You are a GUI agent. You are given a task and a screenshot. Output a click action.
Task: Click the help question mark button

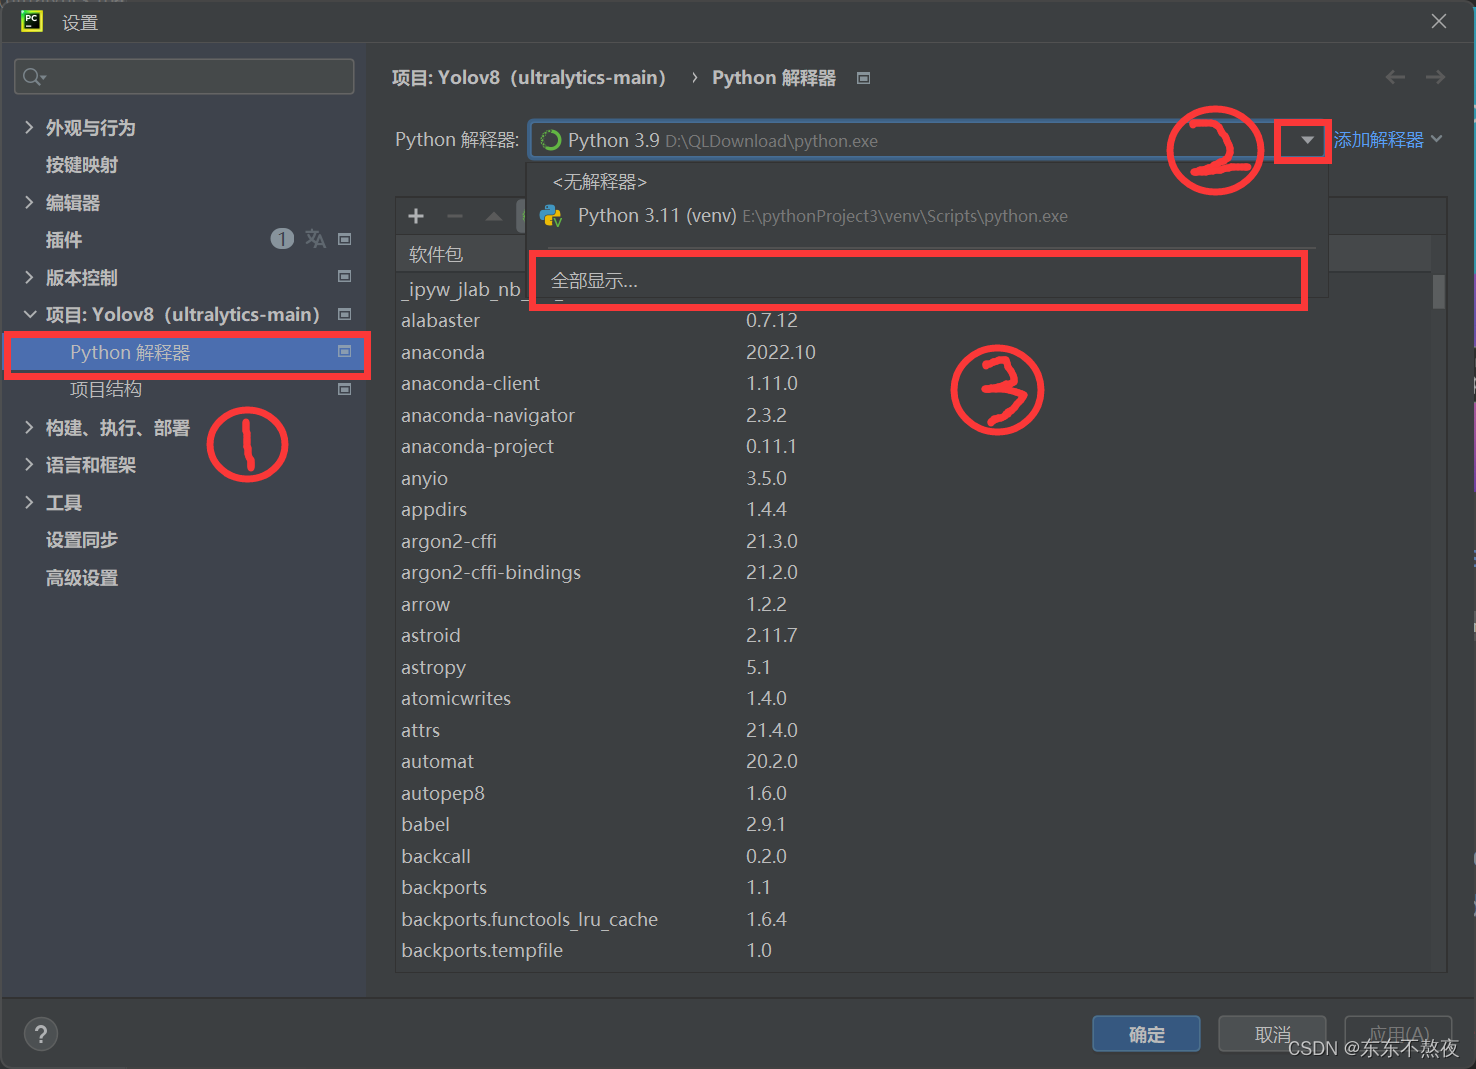click(x=41, y=1034)
